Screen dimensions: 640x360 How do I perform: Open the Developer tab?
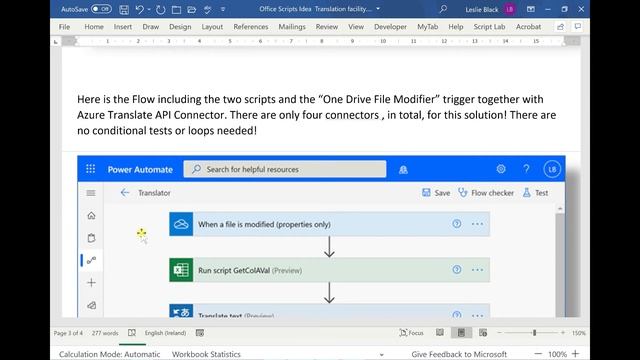pyautogui.click(x=390, y=27)
